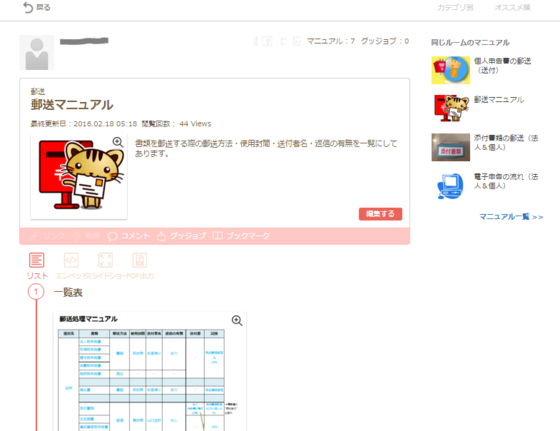Enlarge 郵送処理マニュアル table with magnifier icon
This screenshot has width=560, height=431.
click(237, 320)
